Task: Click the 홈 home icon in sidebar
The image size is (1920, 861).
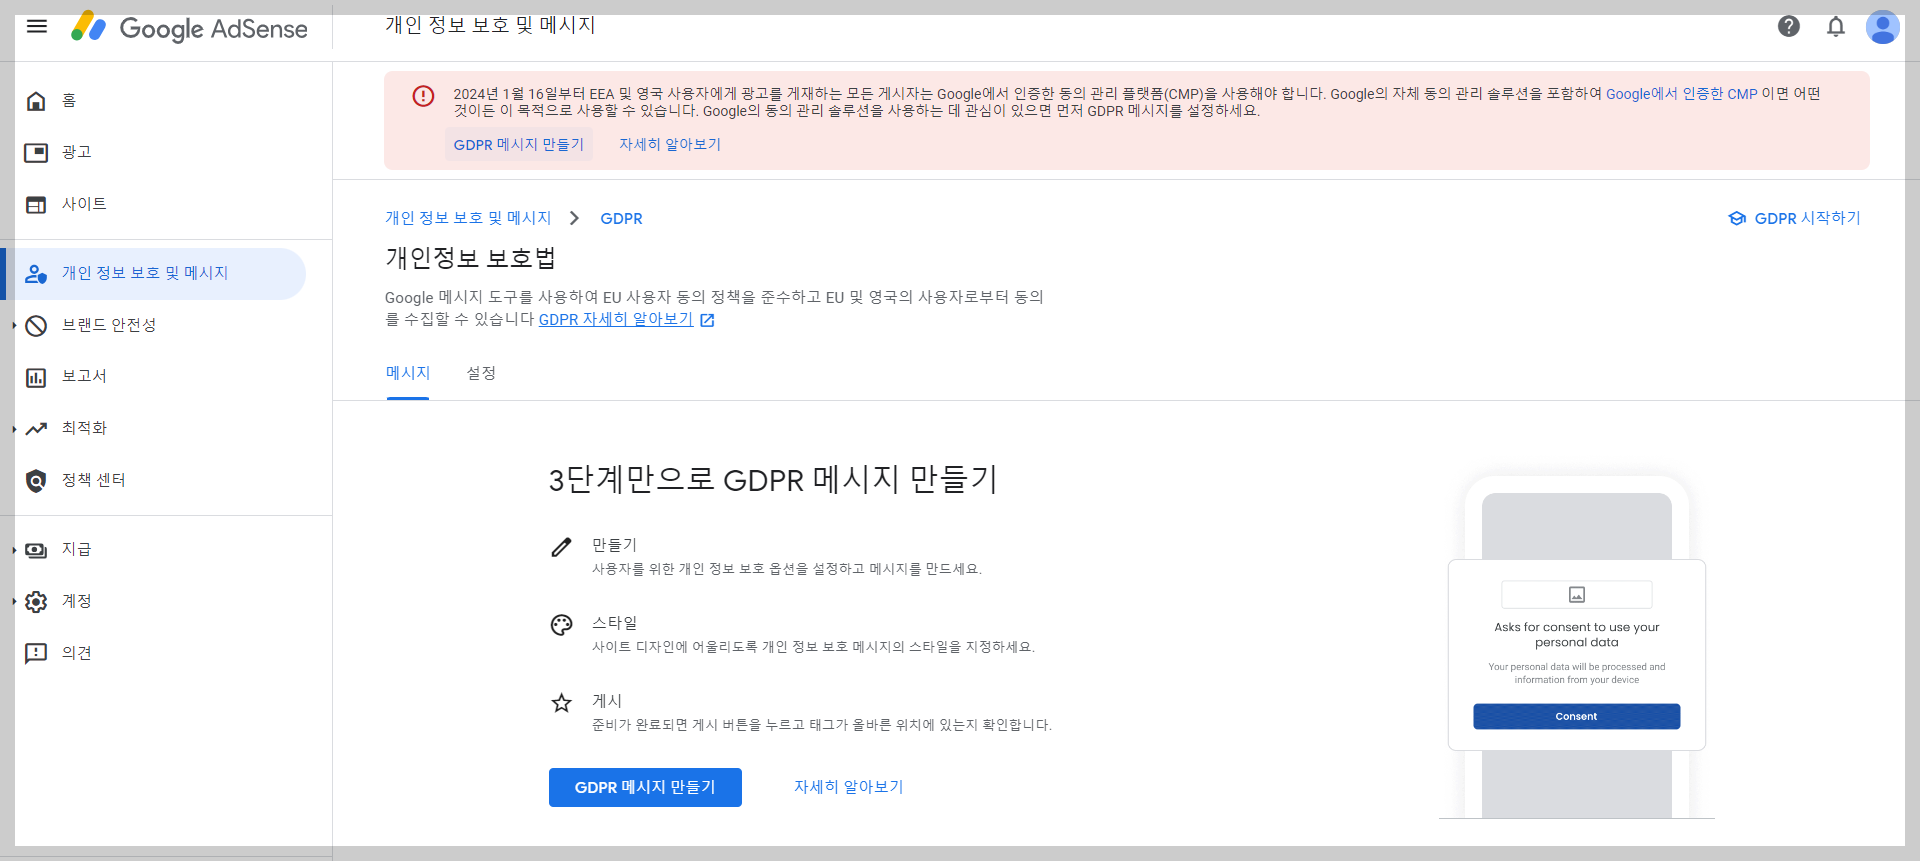Action: 36,101
